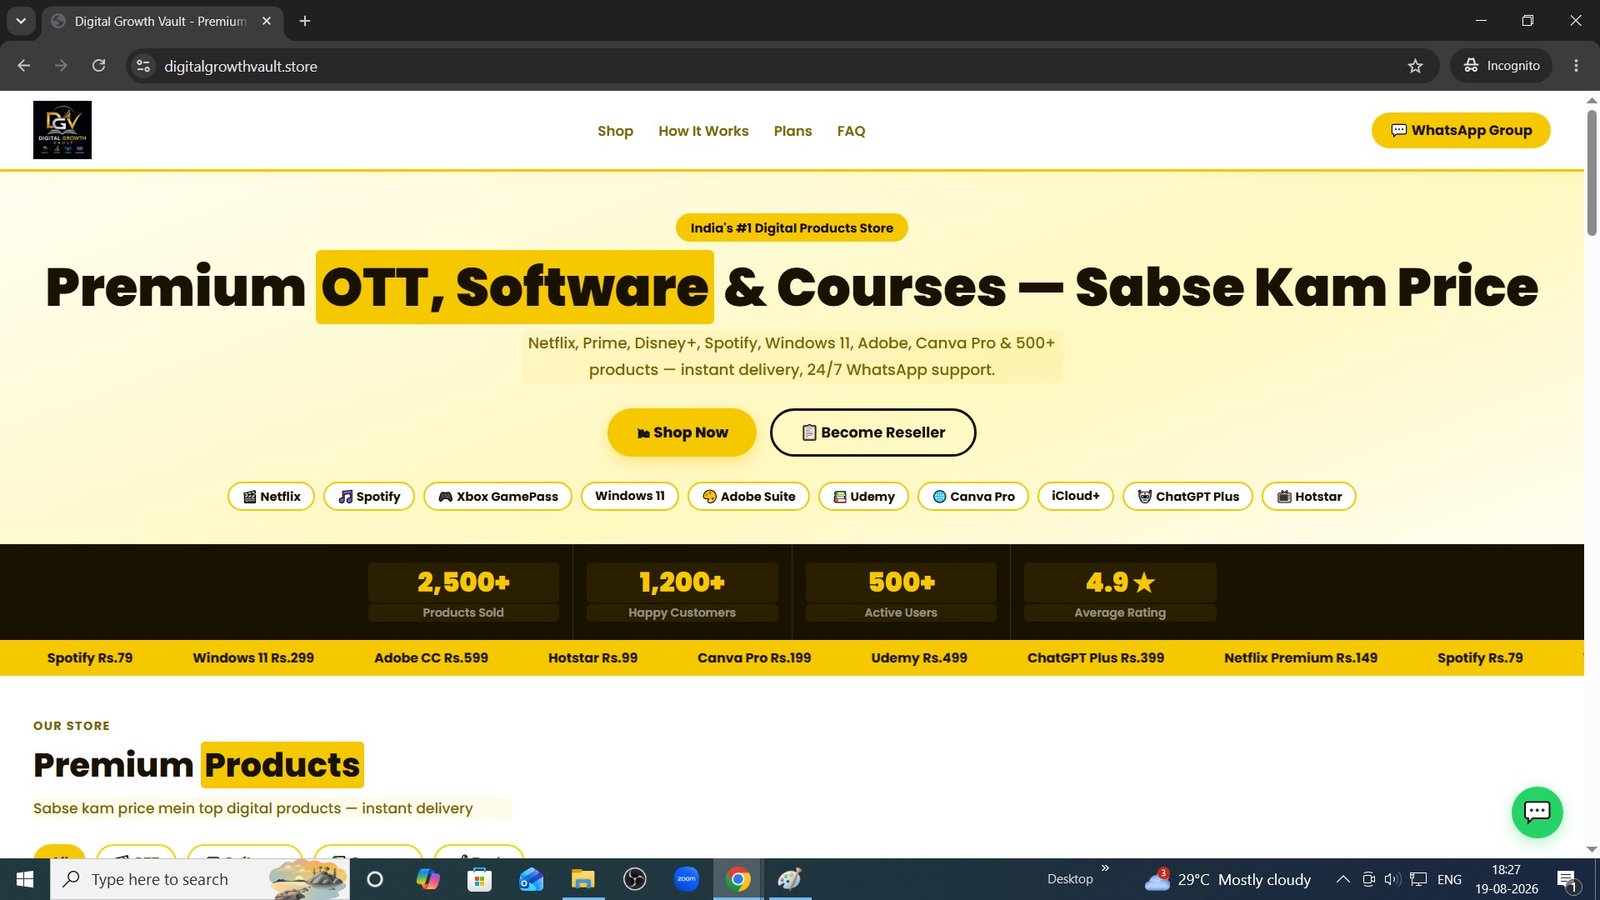Screen dimensions: 1600x900
Task: Click the Incognito profile indicator
Action: pyautogui.click(x=1501, y=66)
